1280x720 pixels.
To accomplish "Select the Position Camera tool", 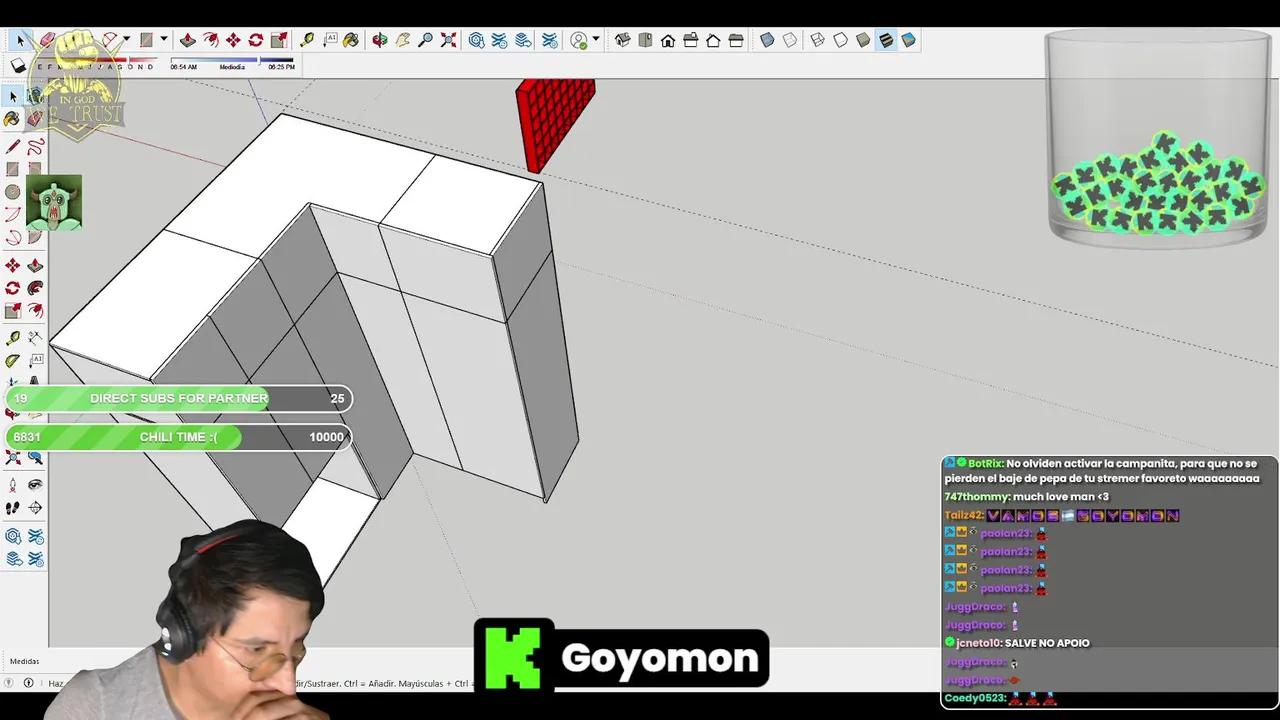I will coord(13,484).
